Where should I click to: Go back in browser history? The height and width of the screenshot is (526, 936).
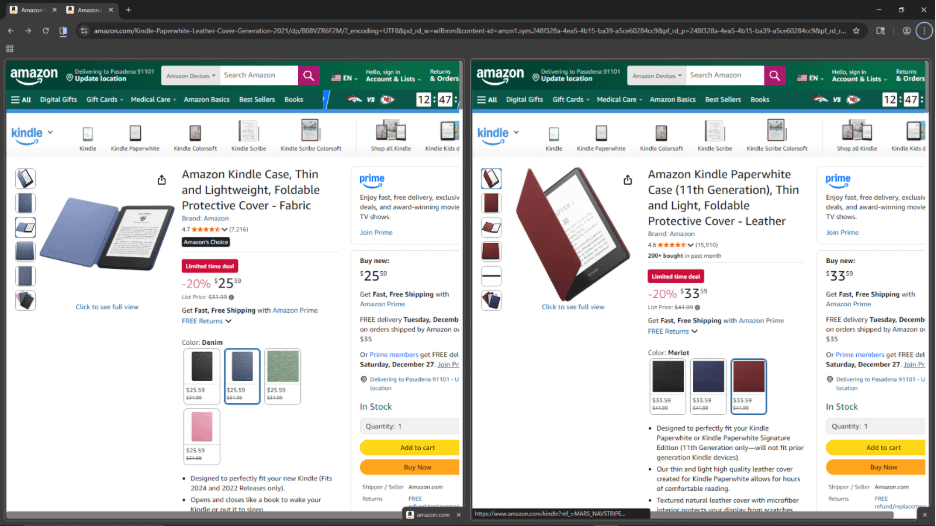pyautogui.click(x=11, y=30)
